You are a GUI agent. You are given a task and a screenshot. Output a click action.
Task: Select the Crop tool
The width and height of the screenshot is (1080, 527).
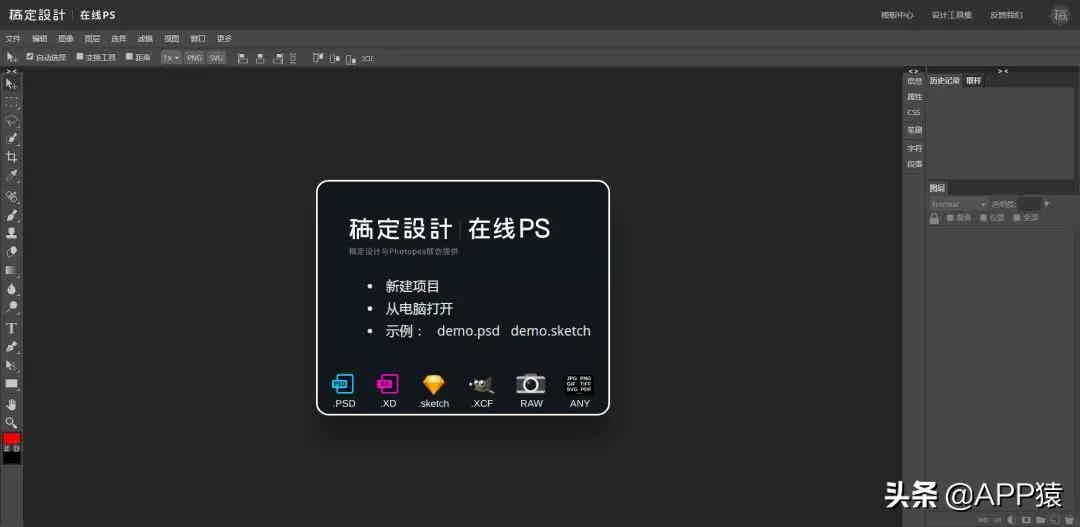[x=11, y=157]
